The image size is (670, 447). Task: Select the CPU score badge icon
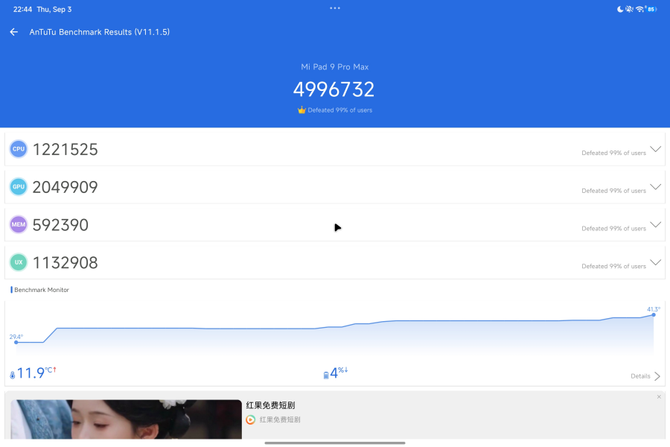click(18, 149)
